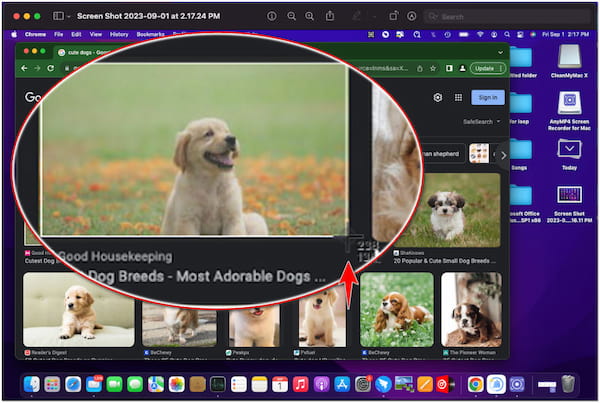Click the battery status icon
Screen dimensions: 600x403
(x=464, y=34)
